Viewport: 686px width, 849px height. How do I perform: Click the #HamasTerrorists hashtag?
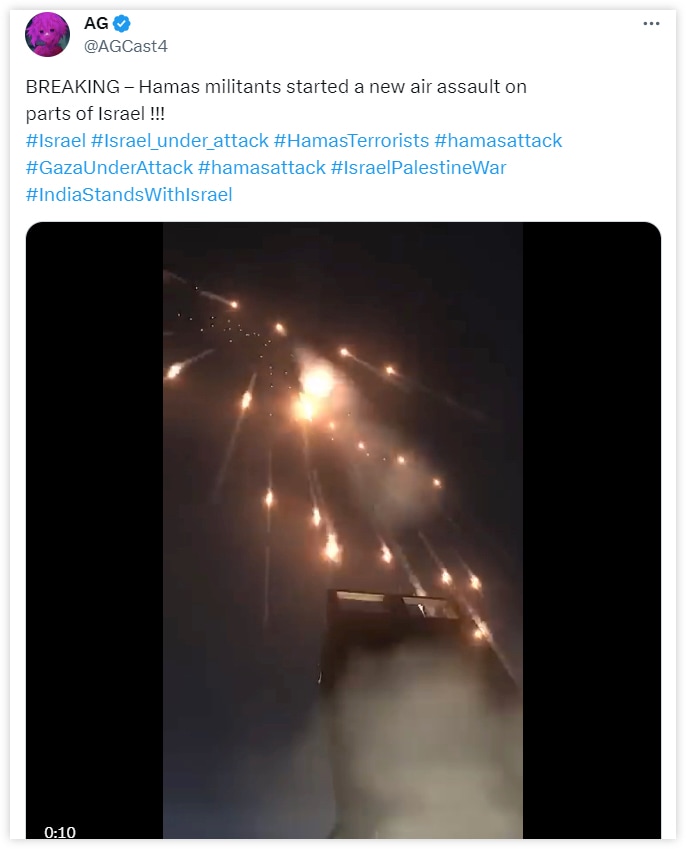351,141
